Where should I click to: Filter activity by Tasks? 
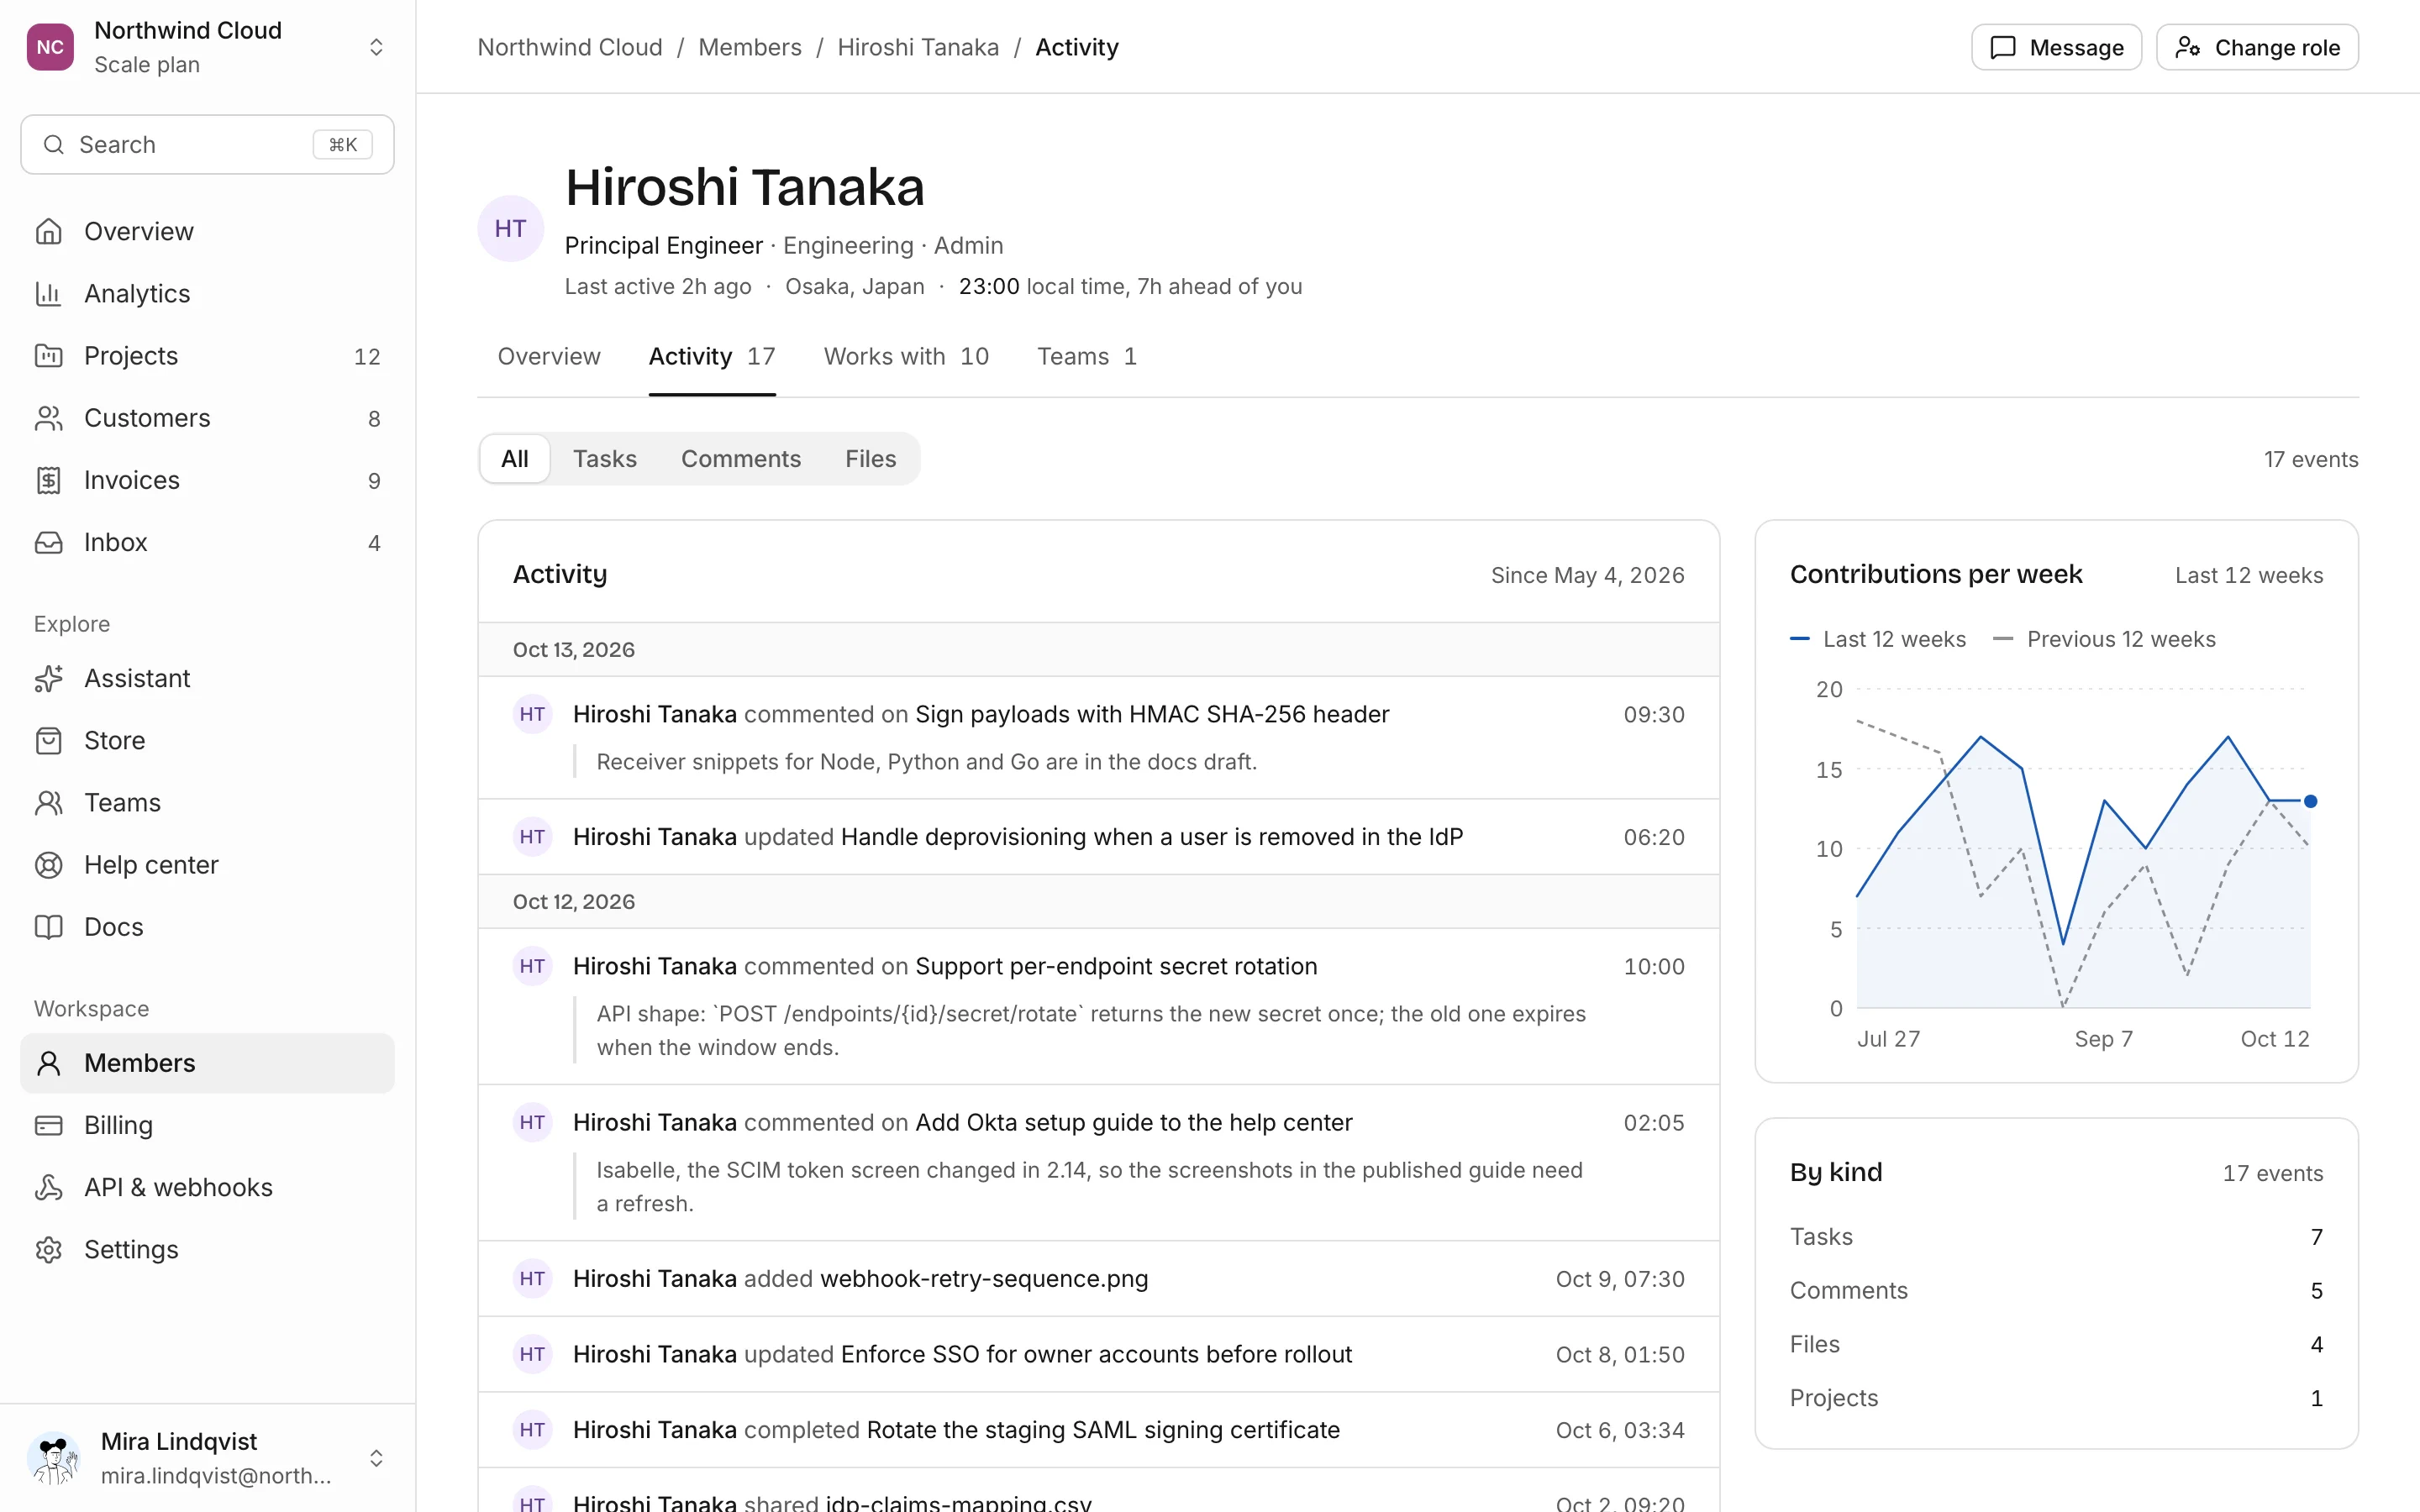604,459
